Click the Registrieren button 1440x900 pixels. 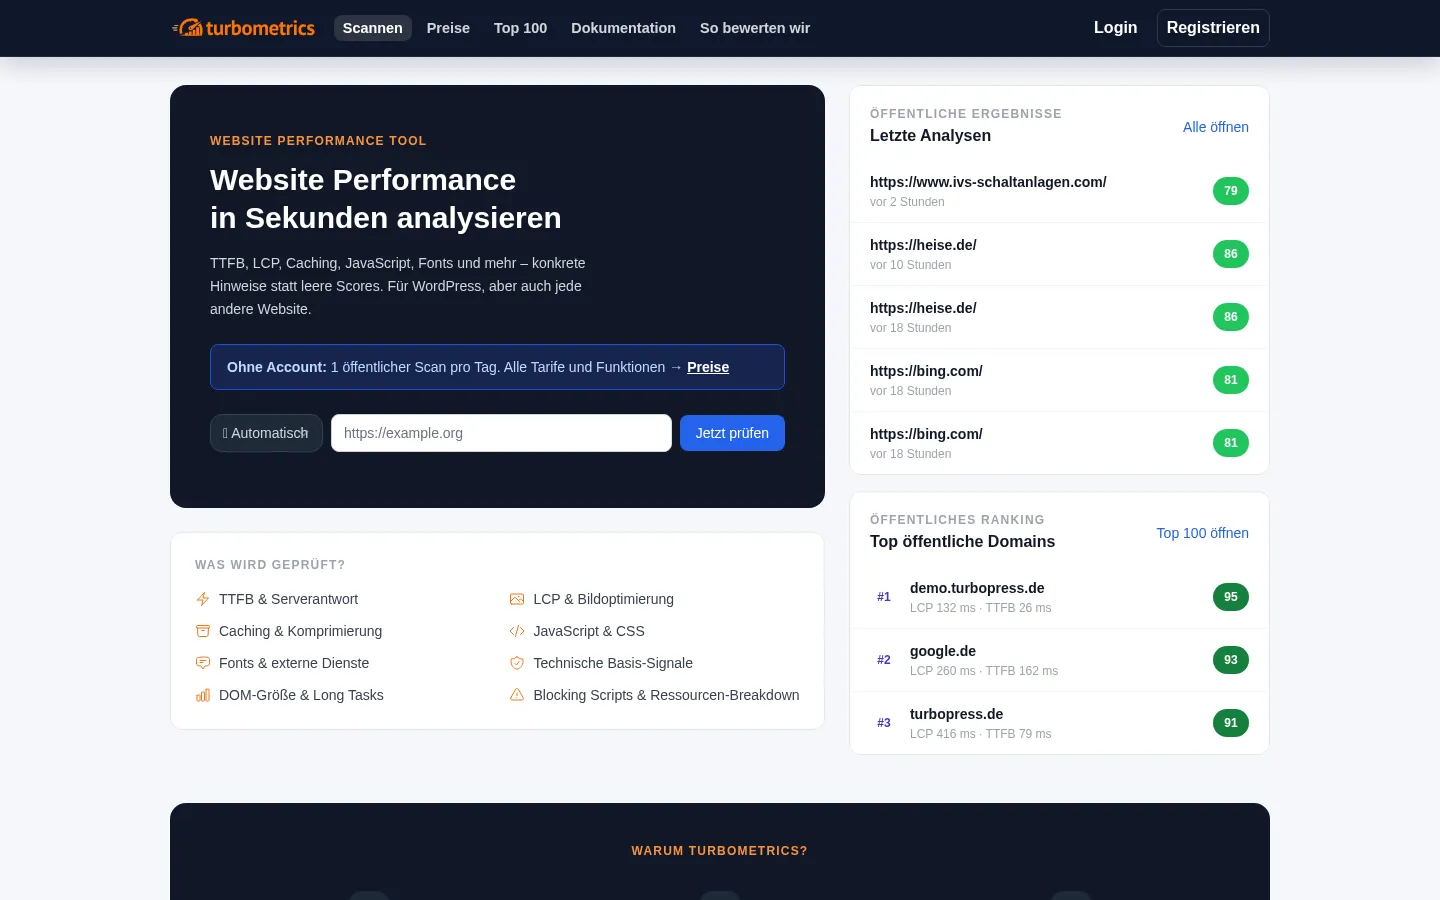point(1213,28)
